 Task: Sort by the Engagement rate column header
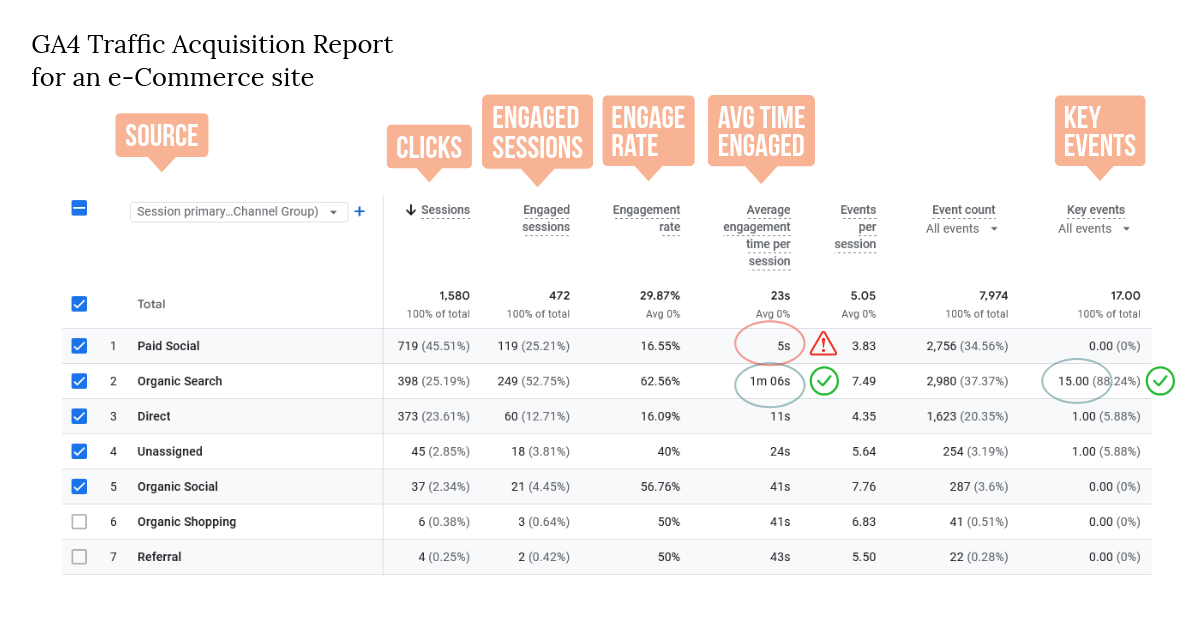pyautogui.click(x=646, y=218)
